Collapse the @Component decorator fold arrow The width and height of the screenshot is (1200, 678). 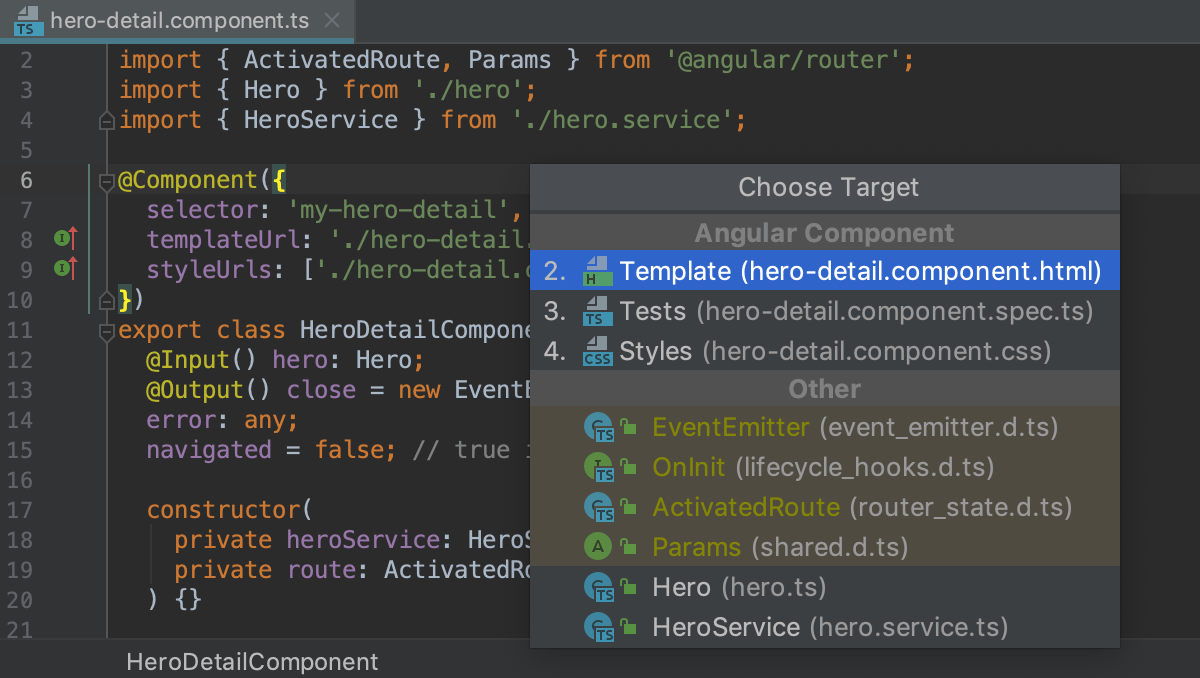106,182
